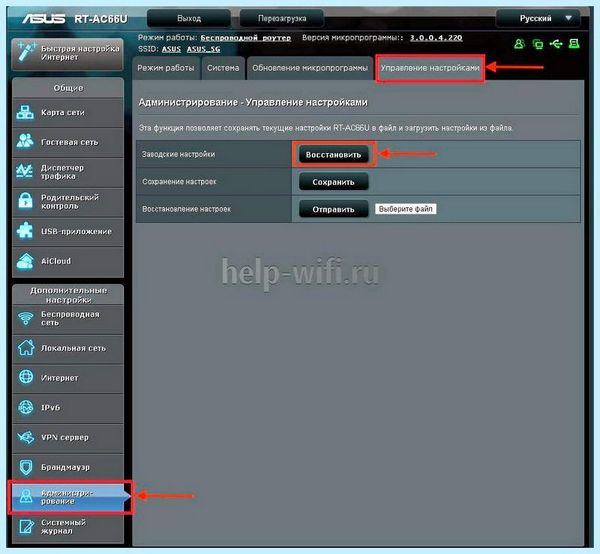Open Диспетчер трафика traffic manager icon
600x554 pixels.
coord(25,171)
